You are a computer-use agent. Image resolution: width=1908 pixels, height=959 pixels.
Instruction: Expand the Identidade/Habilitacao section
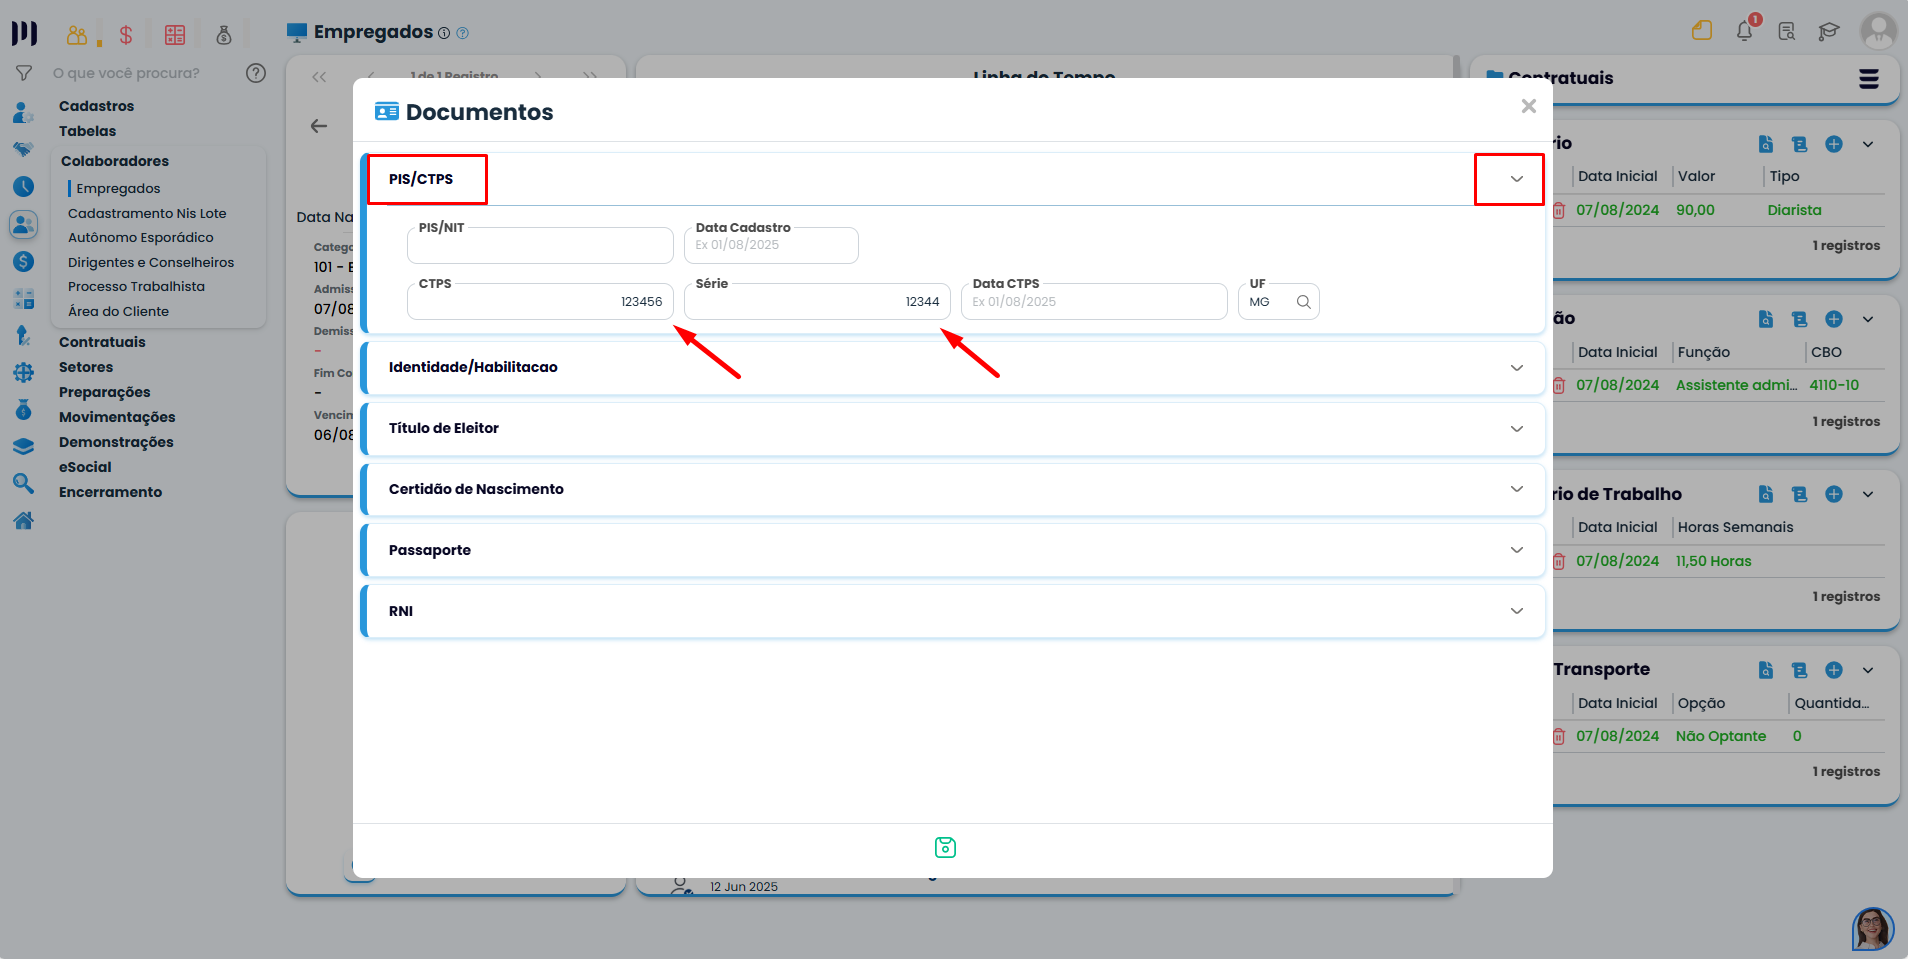[x=1516, y=368]
